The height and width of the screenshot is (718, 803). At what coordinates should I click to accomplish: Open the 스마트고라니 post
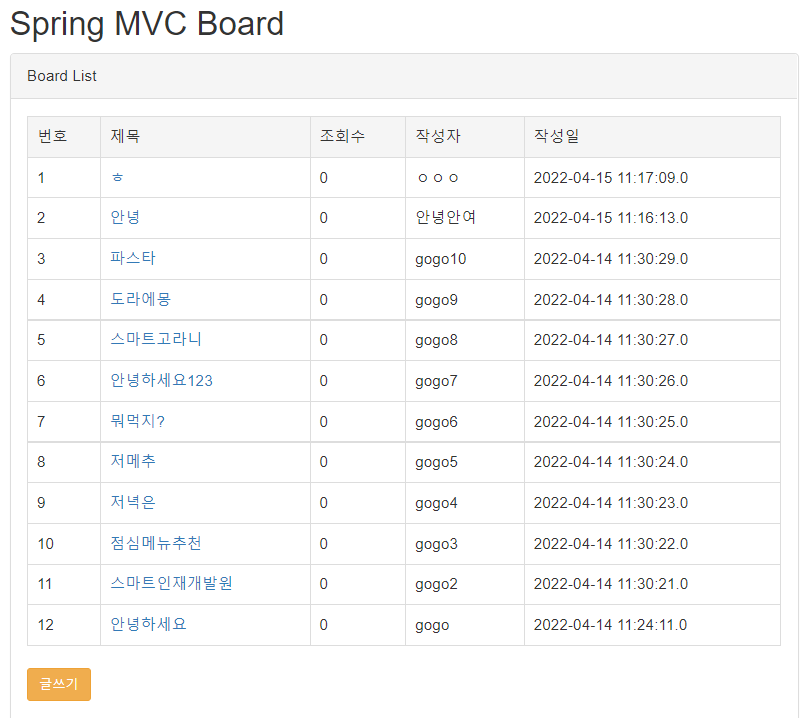click(x=156, y=339)
